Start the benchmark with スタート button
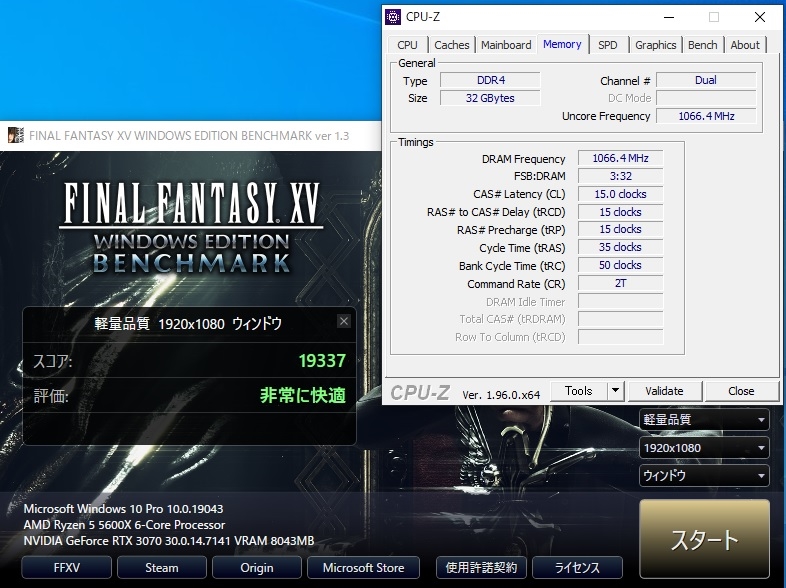Screen dimensions: 786x588 click(x=704, y=539)
